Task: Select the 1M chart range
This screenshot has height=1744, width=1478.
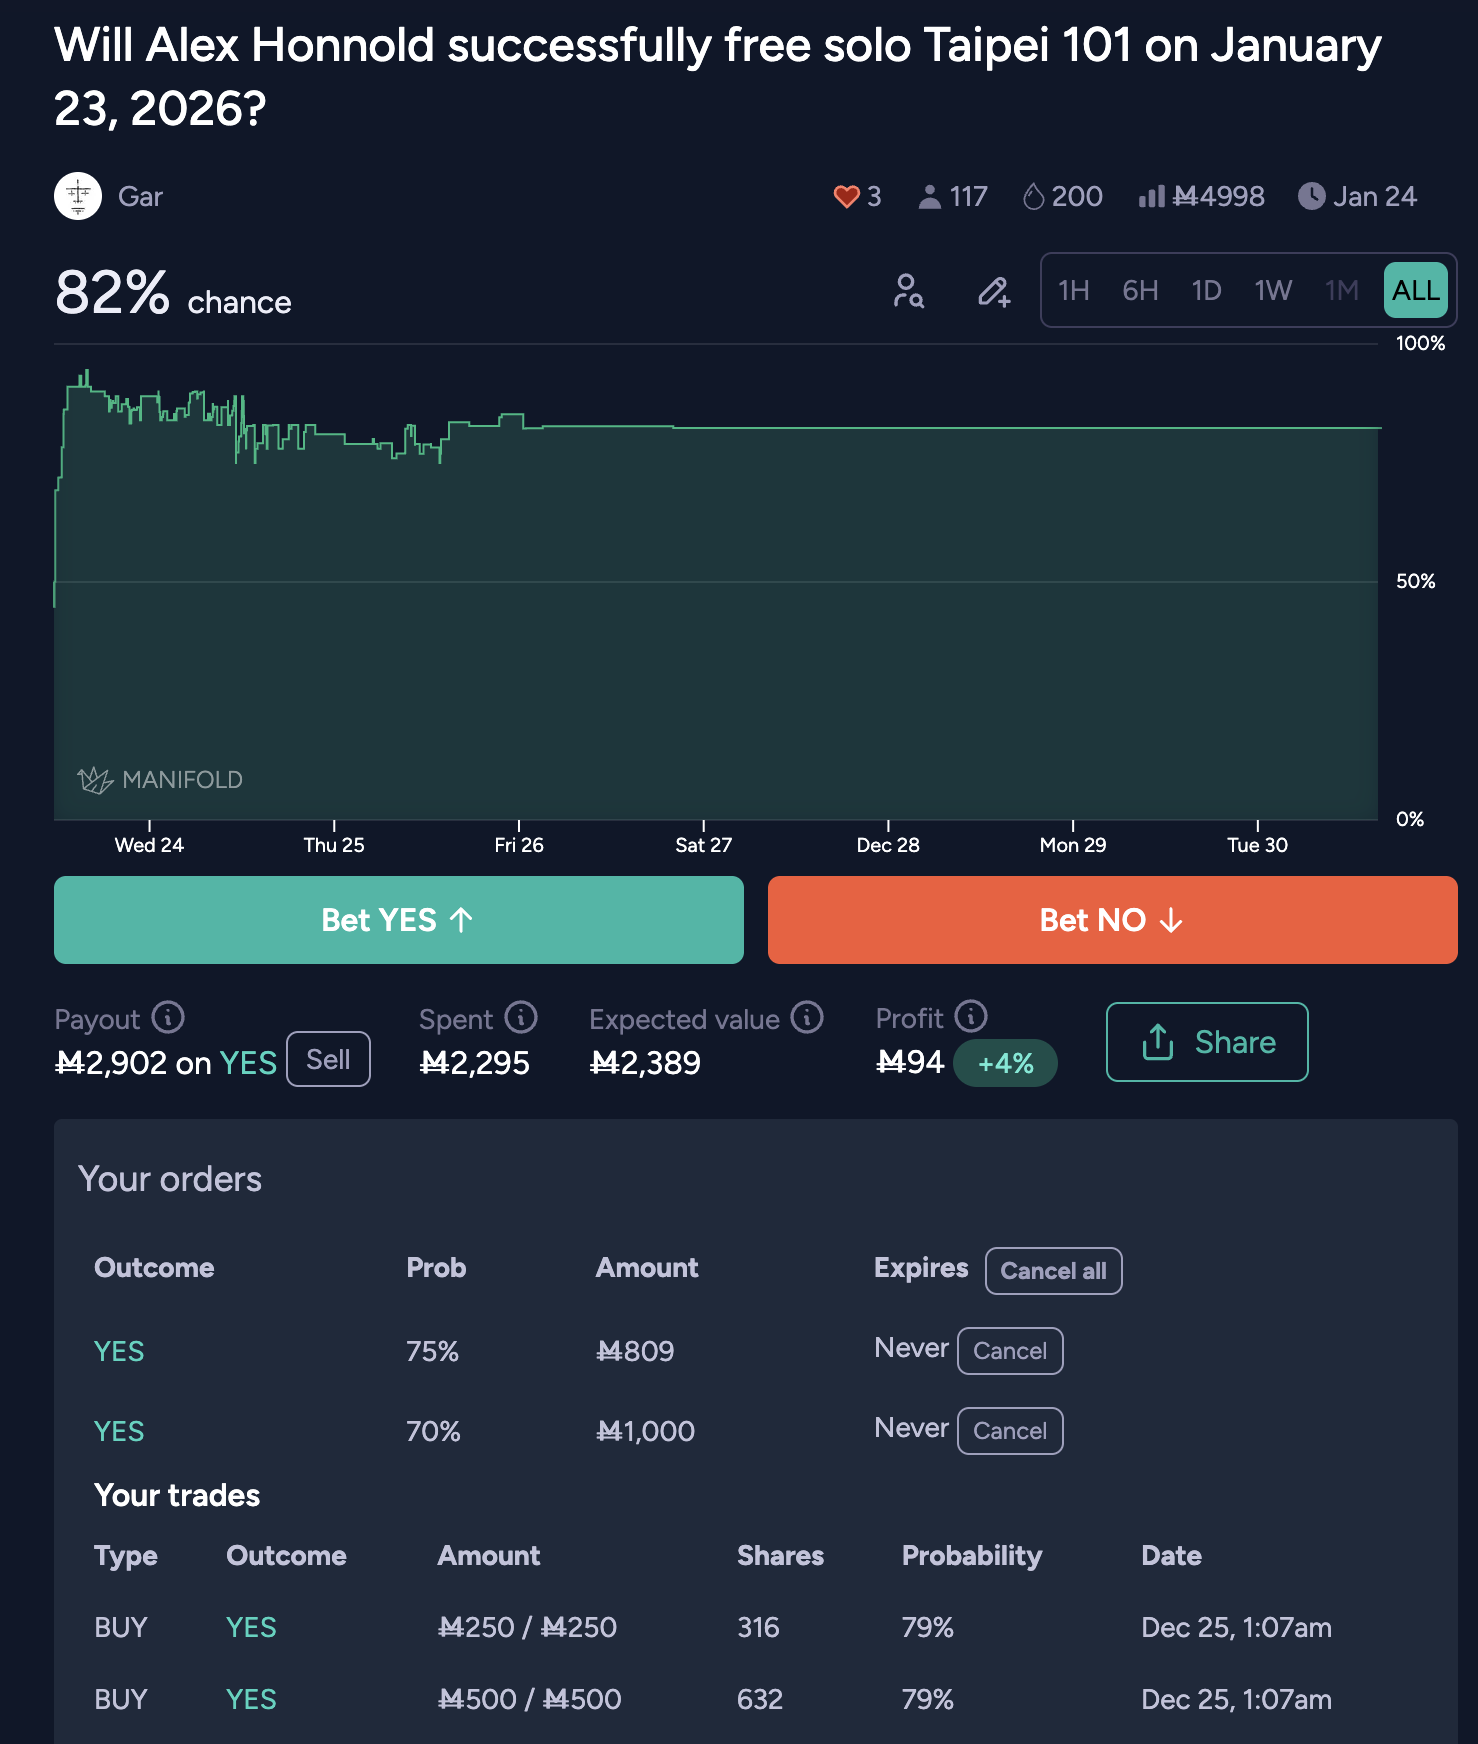Action: tap(1342, 291)
